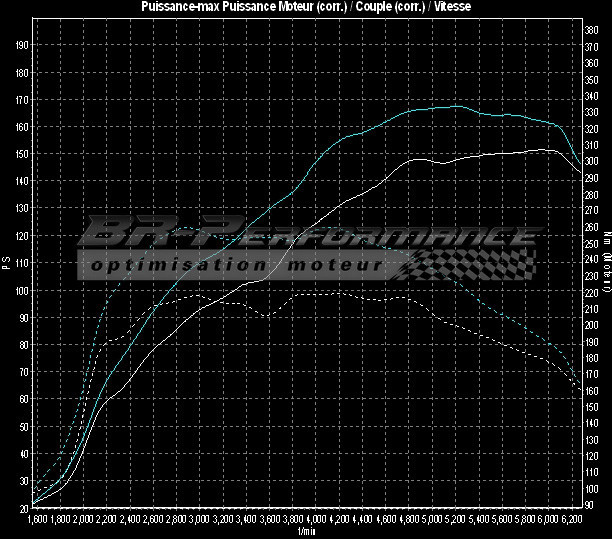
Task: Click the 190 value on left axis
Action: [x=23, y=45]
